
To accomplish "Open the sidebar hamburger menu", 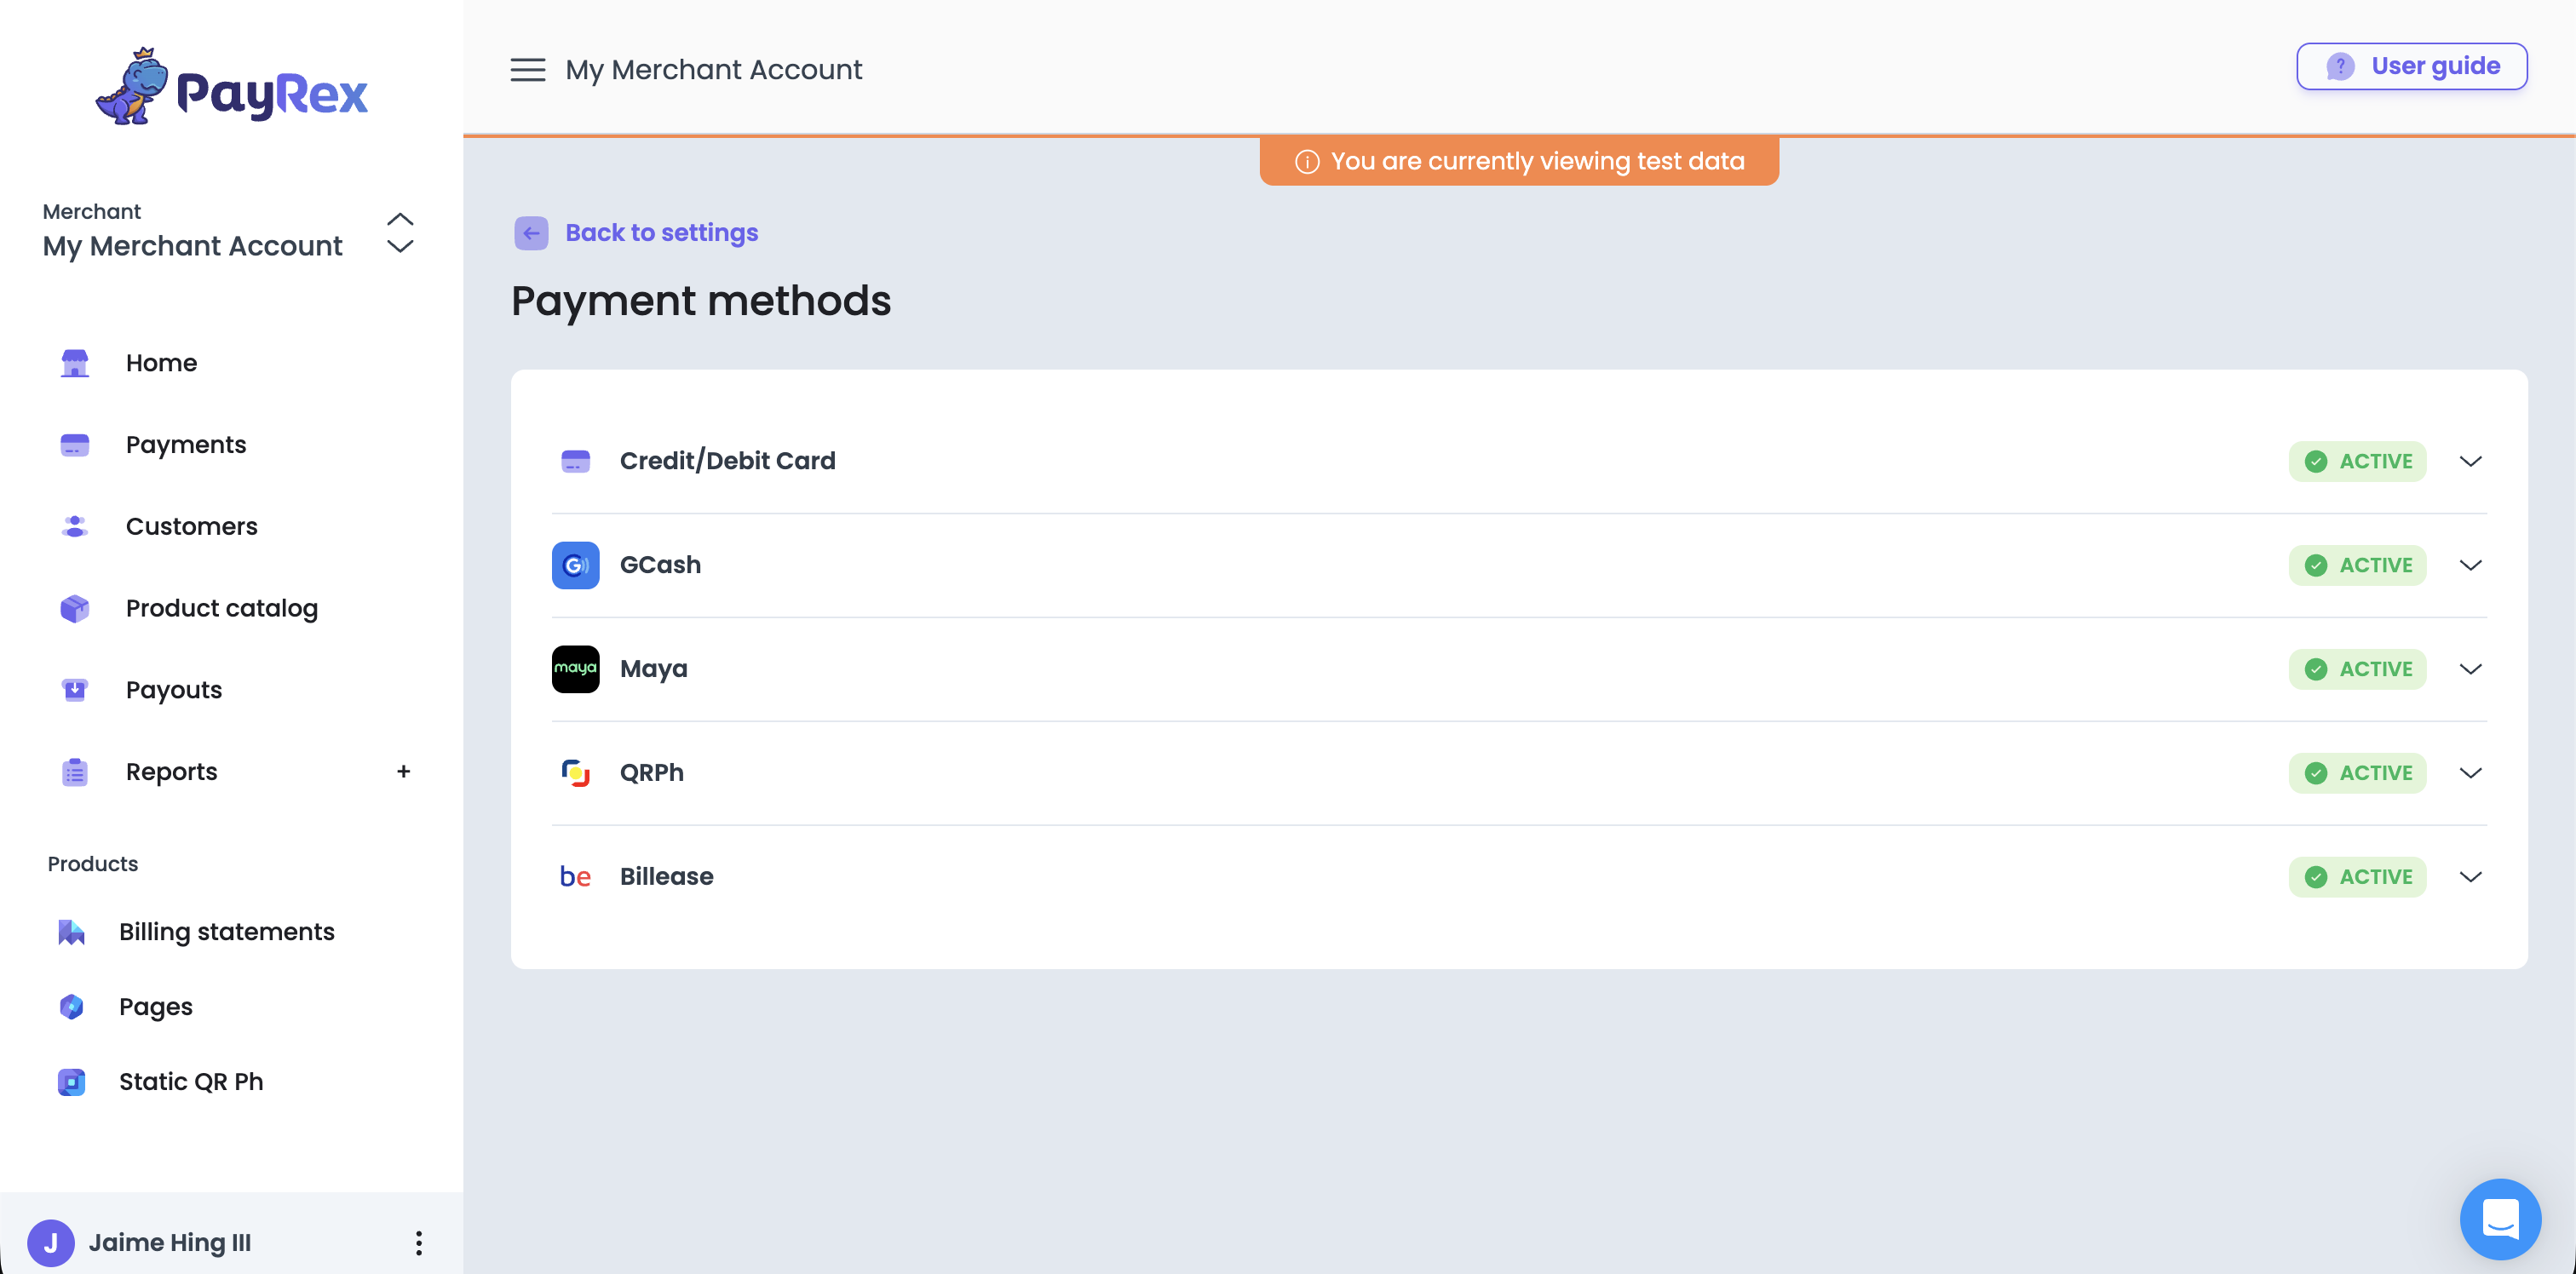I will 528,69.
